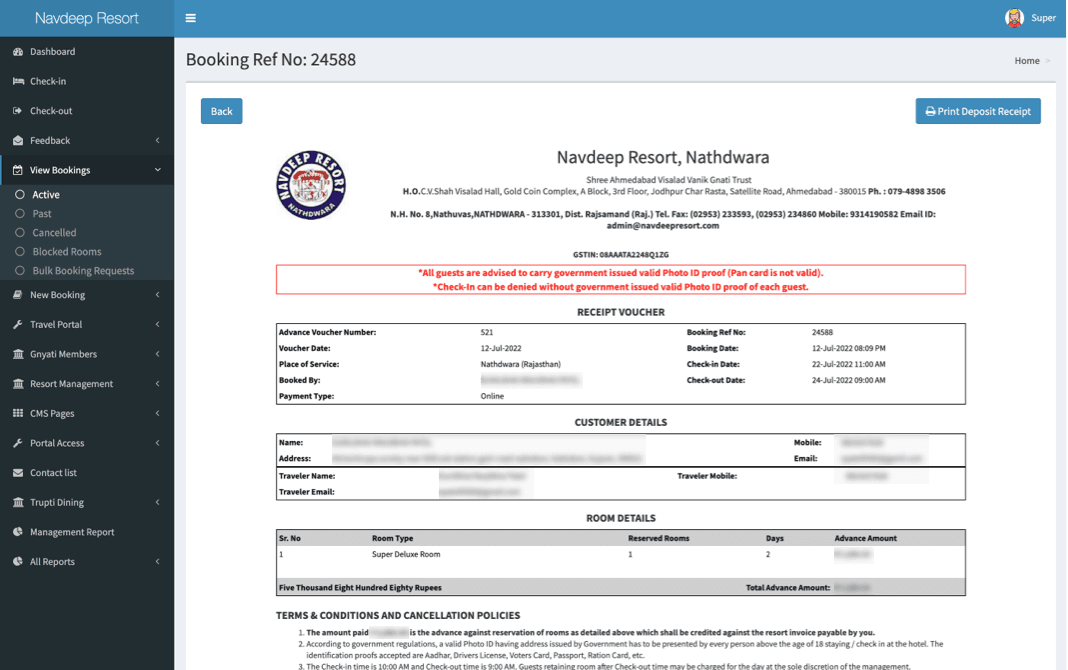This screenshot has height=670, width=1068.
Task: Click the Nathdwara (Rajasthan) place value
Action: pyautogui.click(x=520, y=364)
